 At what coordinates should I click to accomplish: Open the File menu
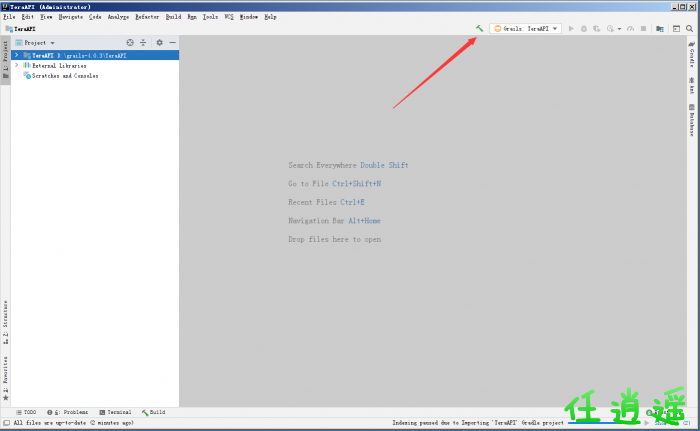pos(9,17)
